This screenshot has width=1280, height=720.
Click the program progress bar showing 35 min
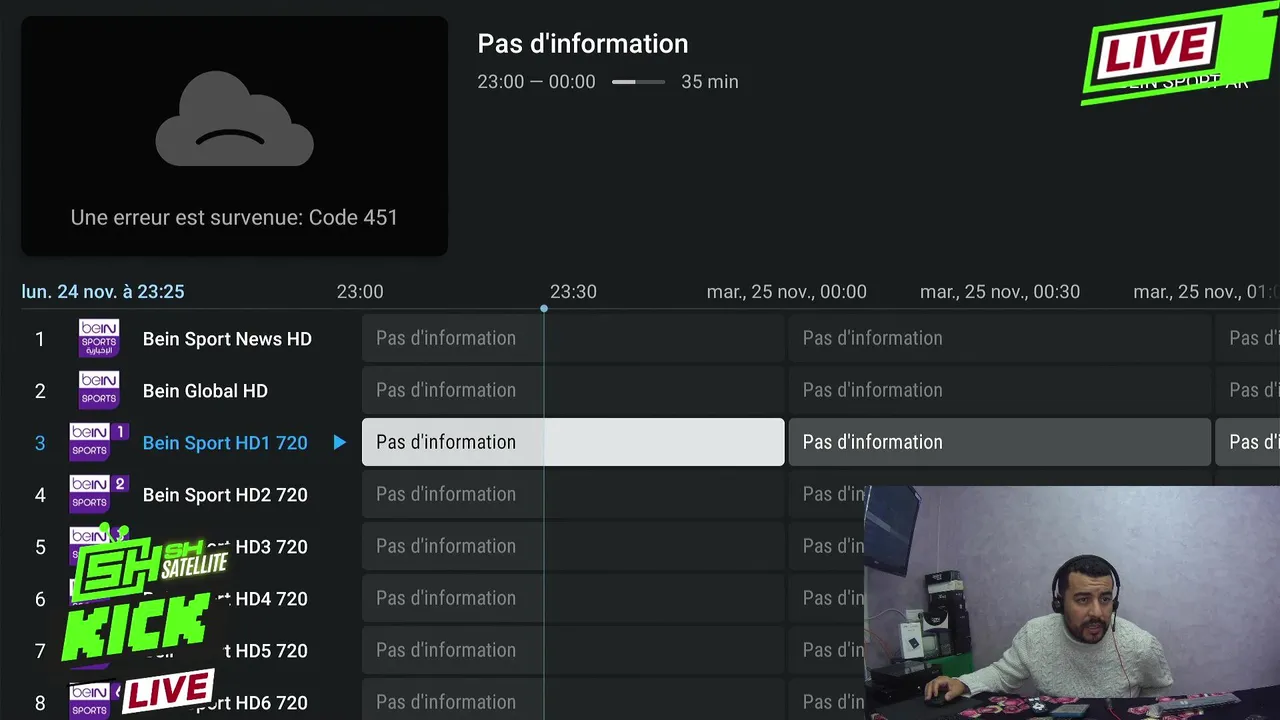pos(638,82)
